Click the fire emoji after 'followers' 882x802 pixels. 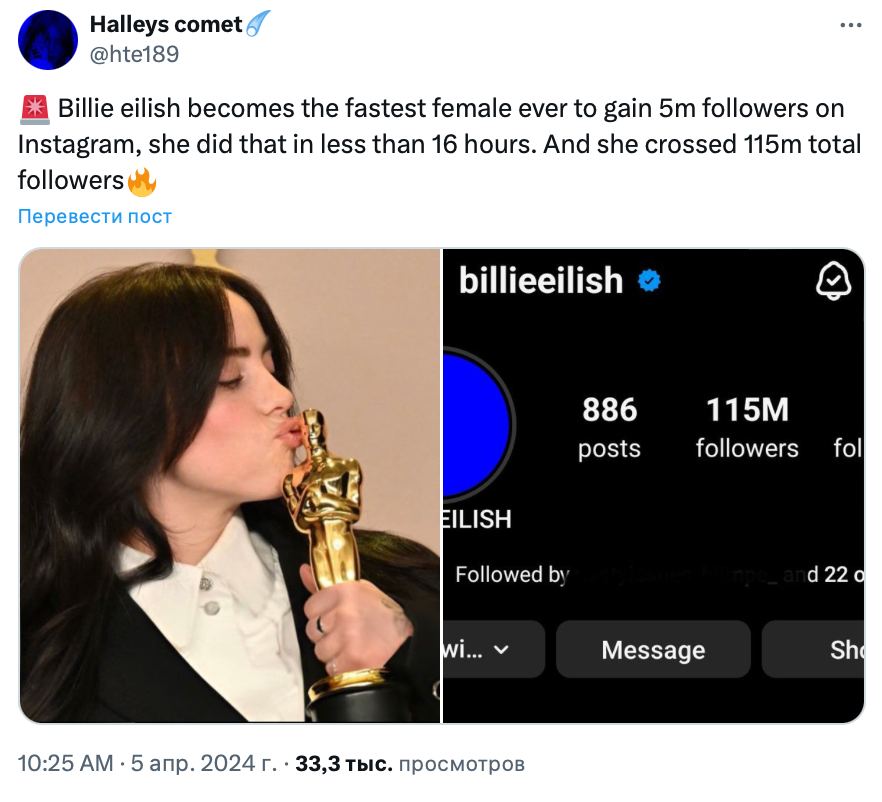143,181
